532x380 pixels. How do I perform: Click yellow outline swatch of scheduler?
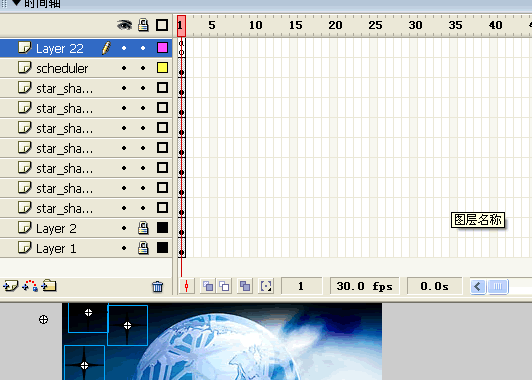coord(162,68)
